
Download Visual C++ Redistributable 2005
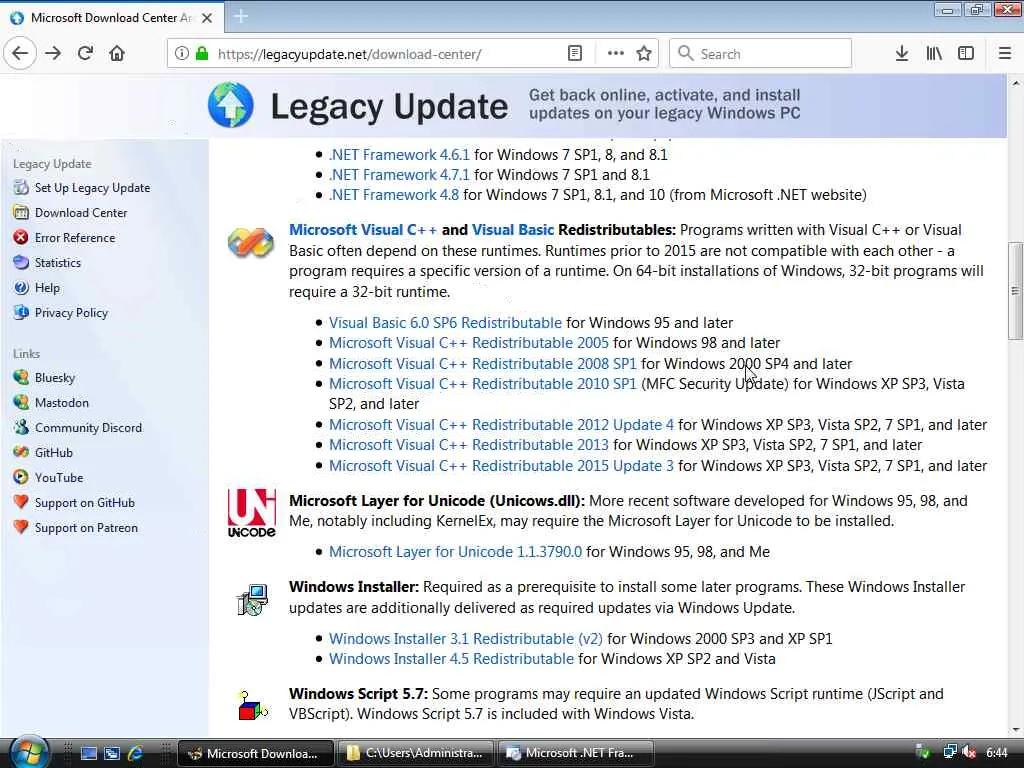point(469,343)
